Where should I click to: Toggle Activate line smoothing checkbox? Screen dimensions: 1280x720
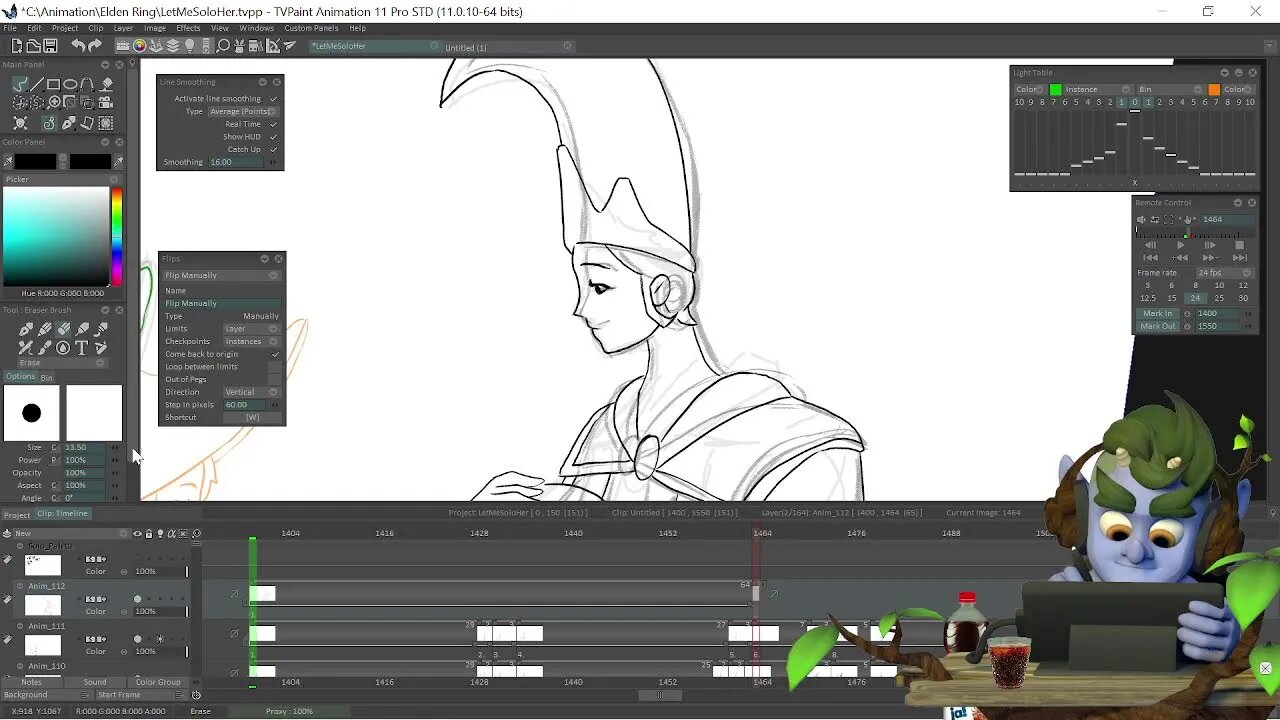(273, 99)
